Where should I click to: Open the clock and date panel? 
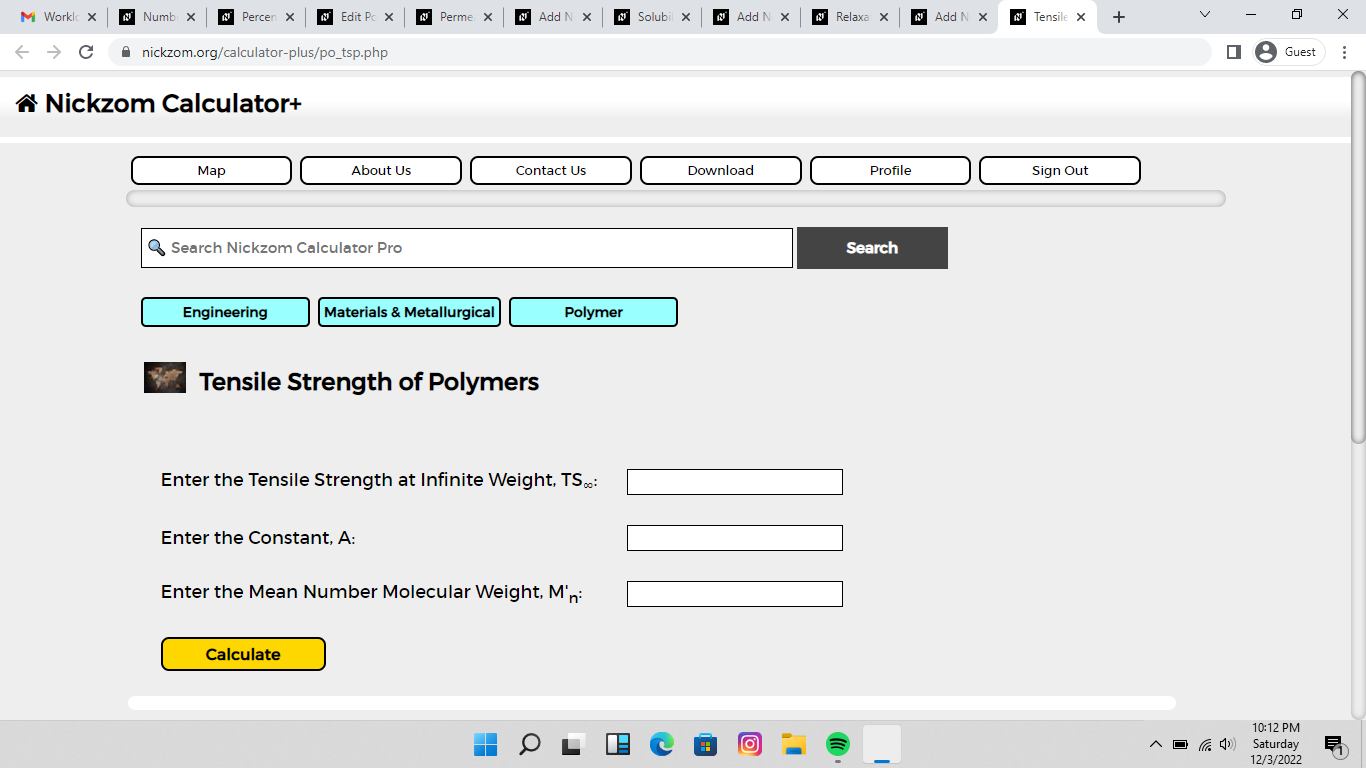(1276, 744)
